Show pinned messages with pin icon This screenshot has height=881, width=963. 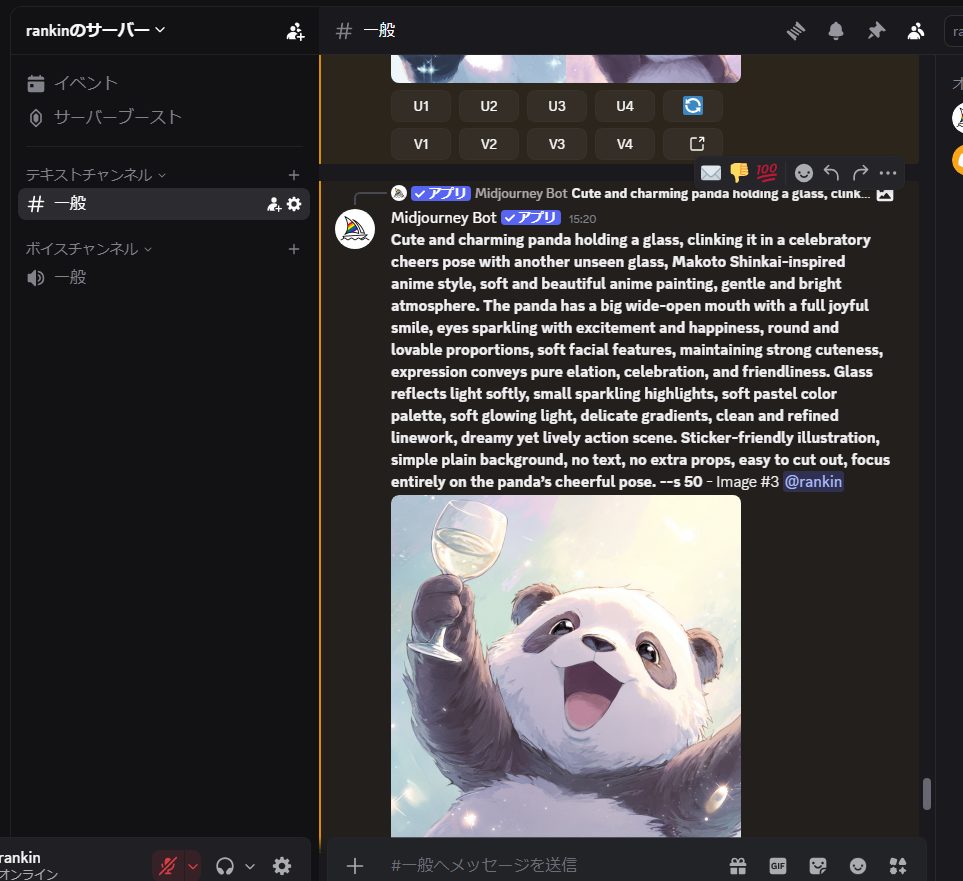click(876, 31)
